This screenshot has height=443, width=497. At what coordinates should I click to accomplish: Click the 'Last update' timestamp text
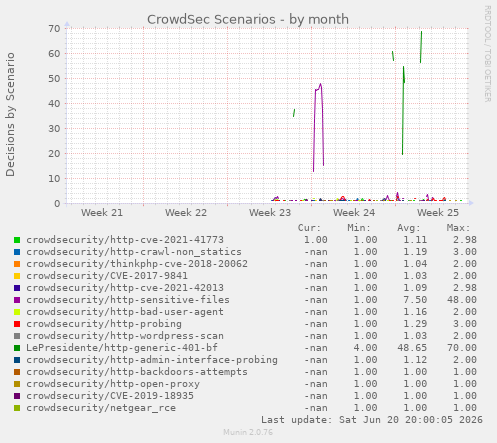coord(372,420)
